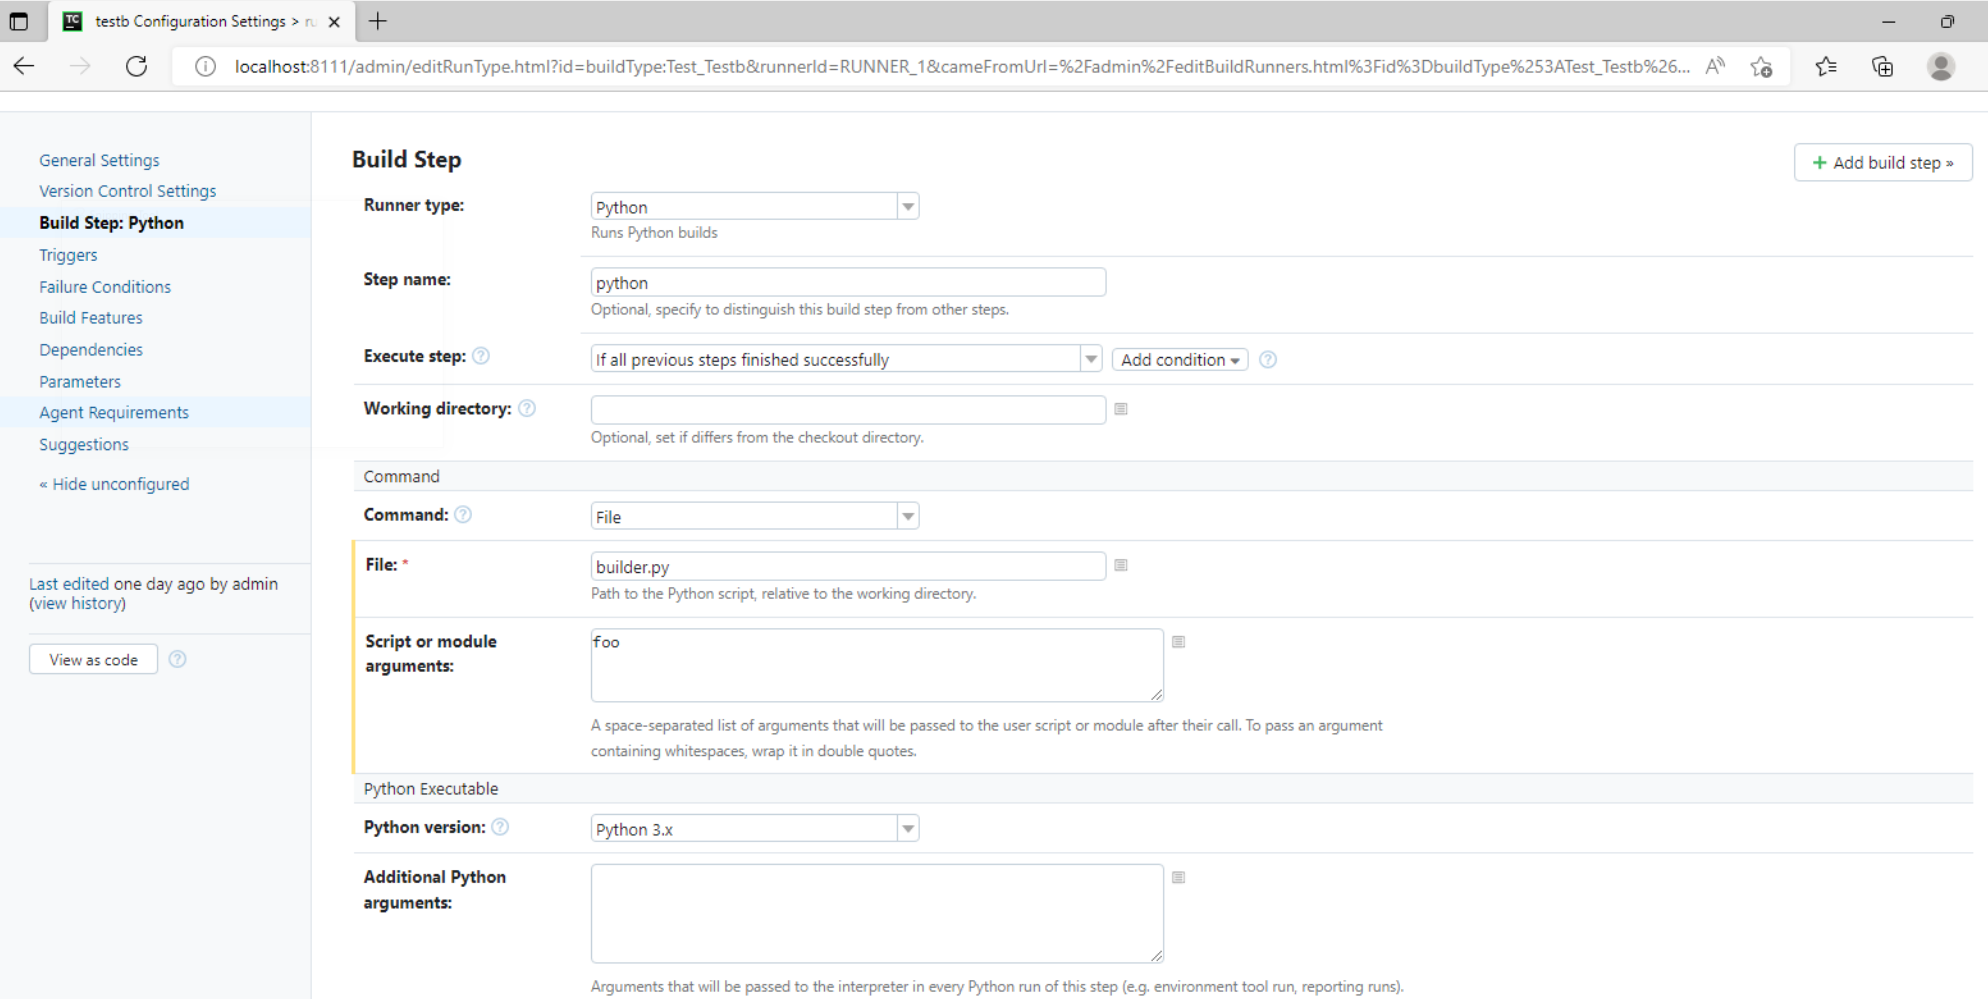Open the Read aloud icon
The width and height of the screenshot is (1988, 999).
[x=1715, y=67]
